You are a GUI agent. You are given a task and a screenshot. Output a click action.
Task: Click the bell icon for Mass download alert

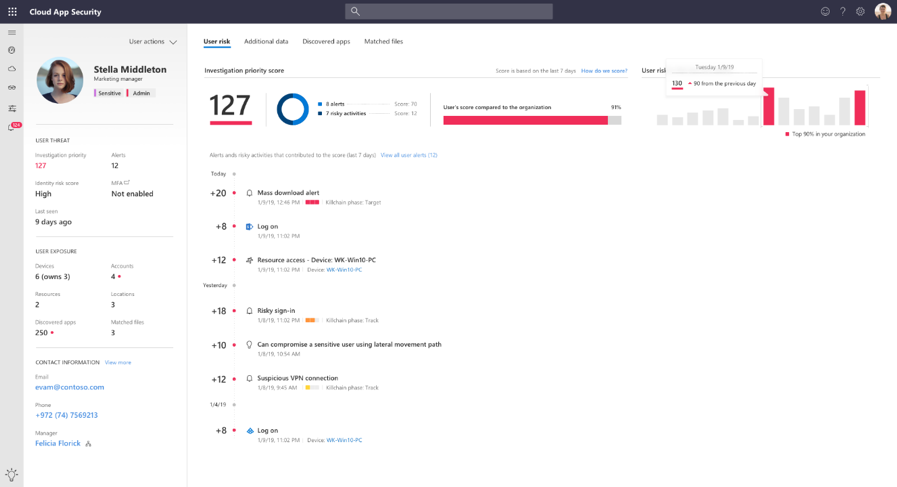249,193
